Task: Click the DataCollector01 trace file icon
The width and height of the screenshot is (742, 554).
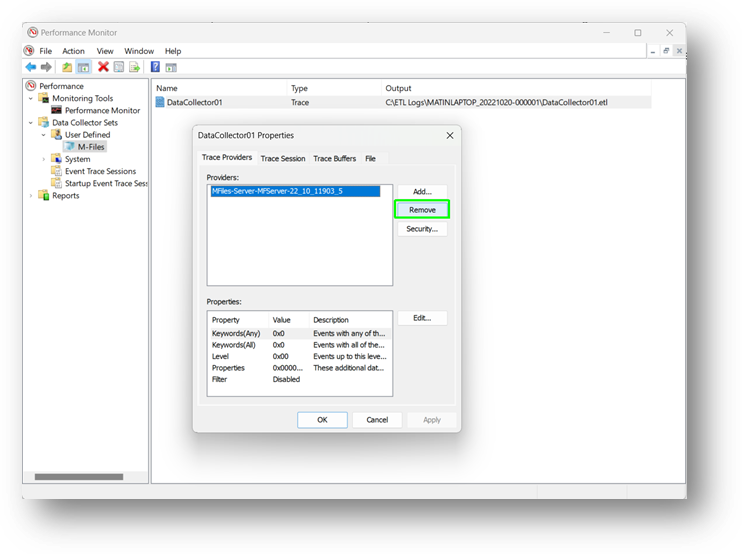Action: [x=160, y=102]
